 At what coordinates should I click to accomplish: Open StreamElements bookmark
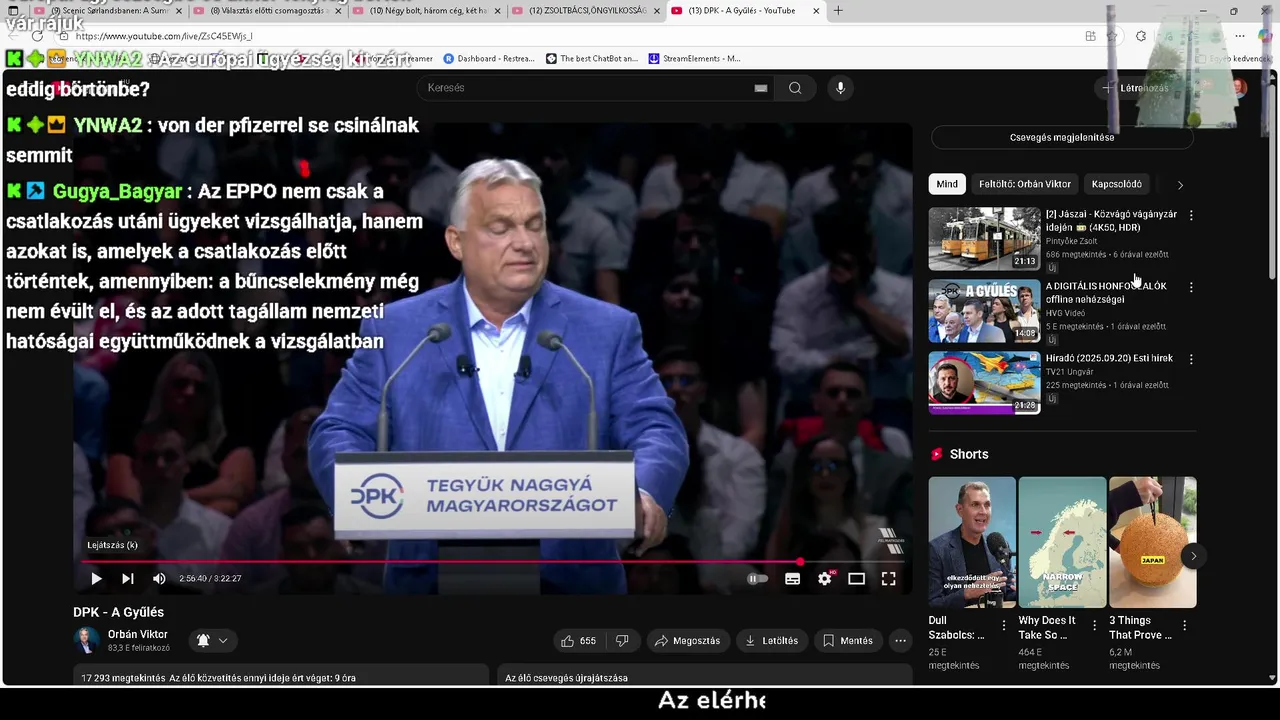[x=695, y=58]
